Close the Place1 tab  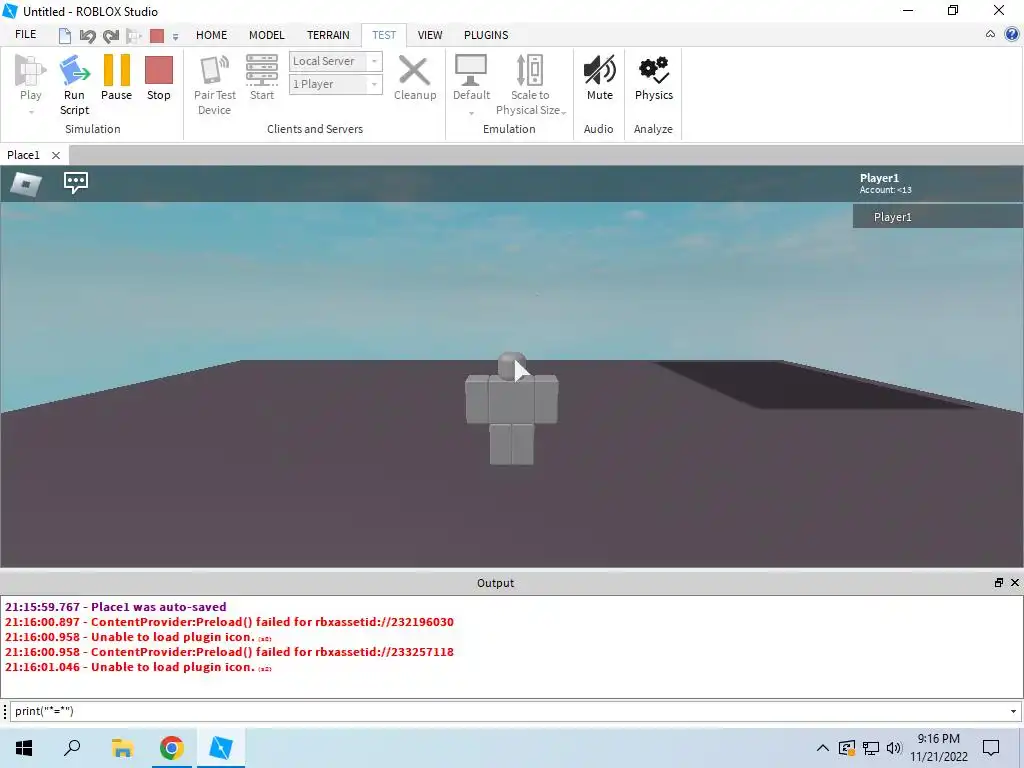[x=56, y=155]
